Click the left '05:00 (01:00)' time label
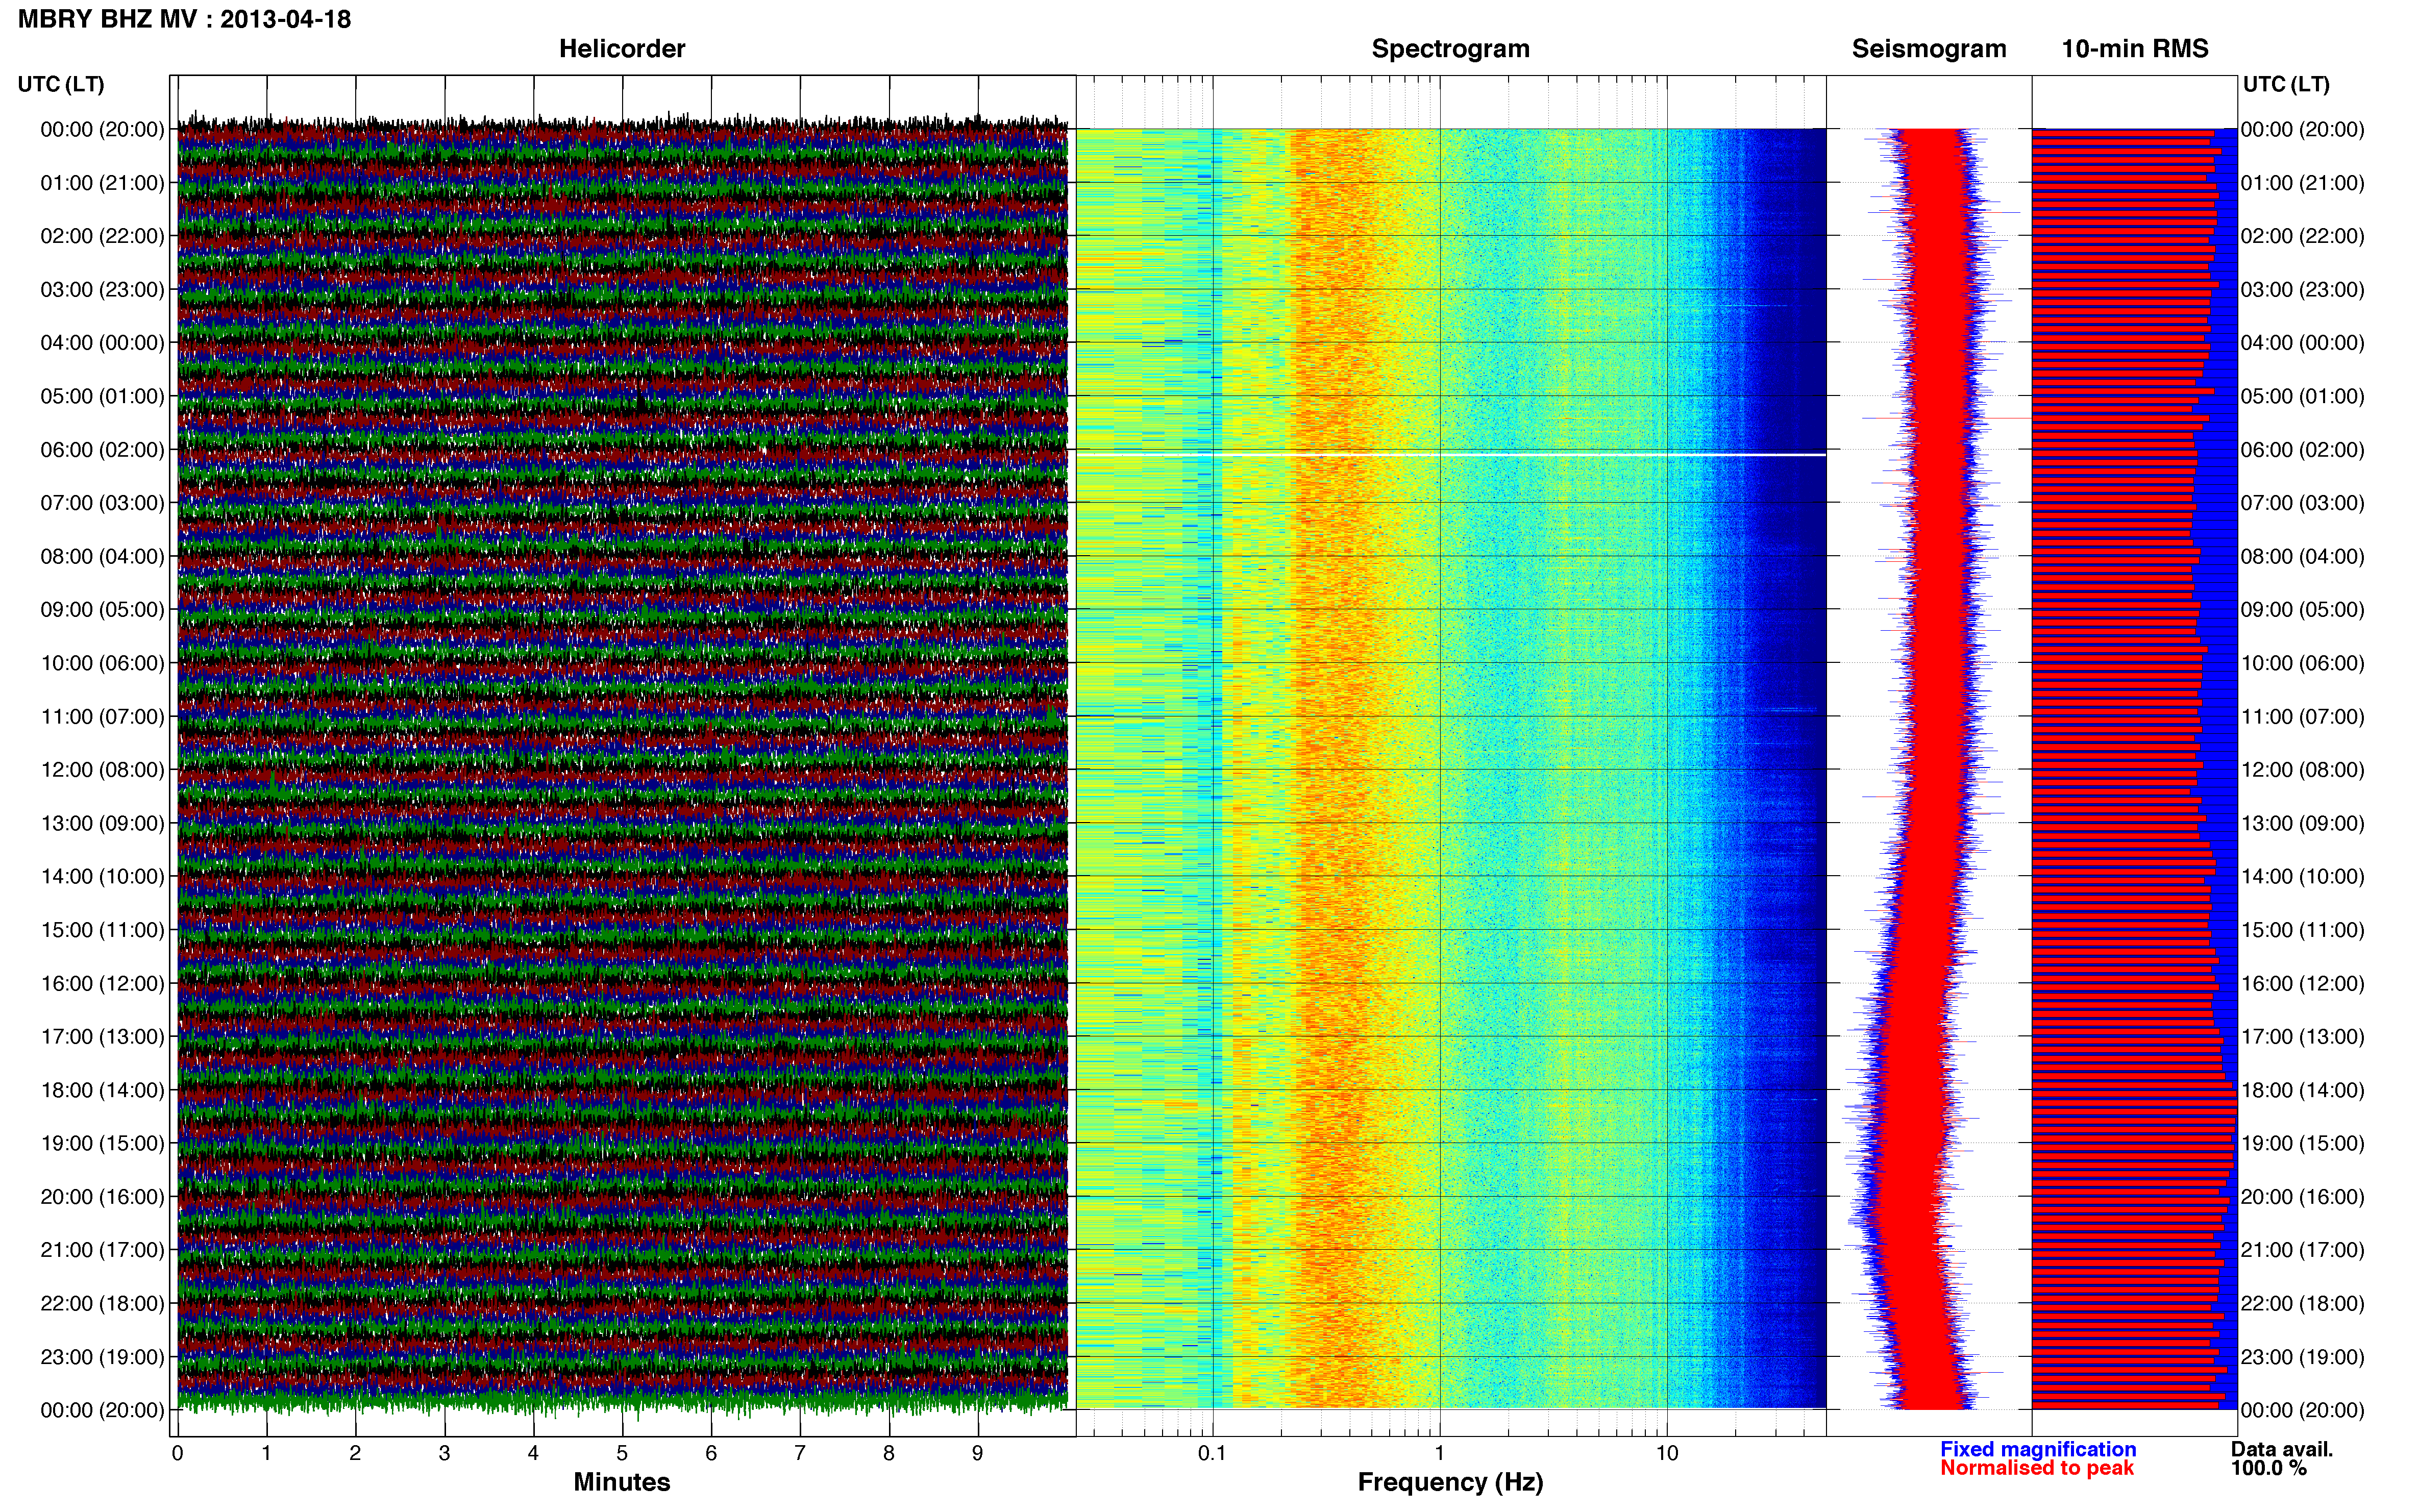This screenshot has width=2419, height=1512. click(102, 396)
